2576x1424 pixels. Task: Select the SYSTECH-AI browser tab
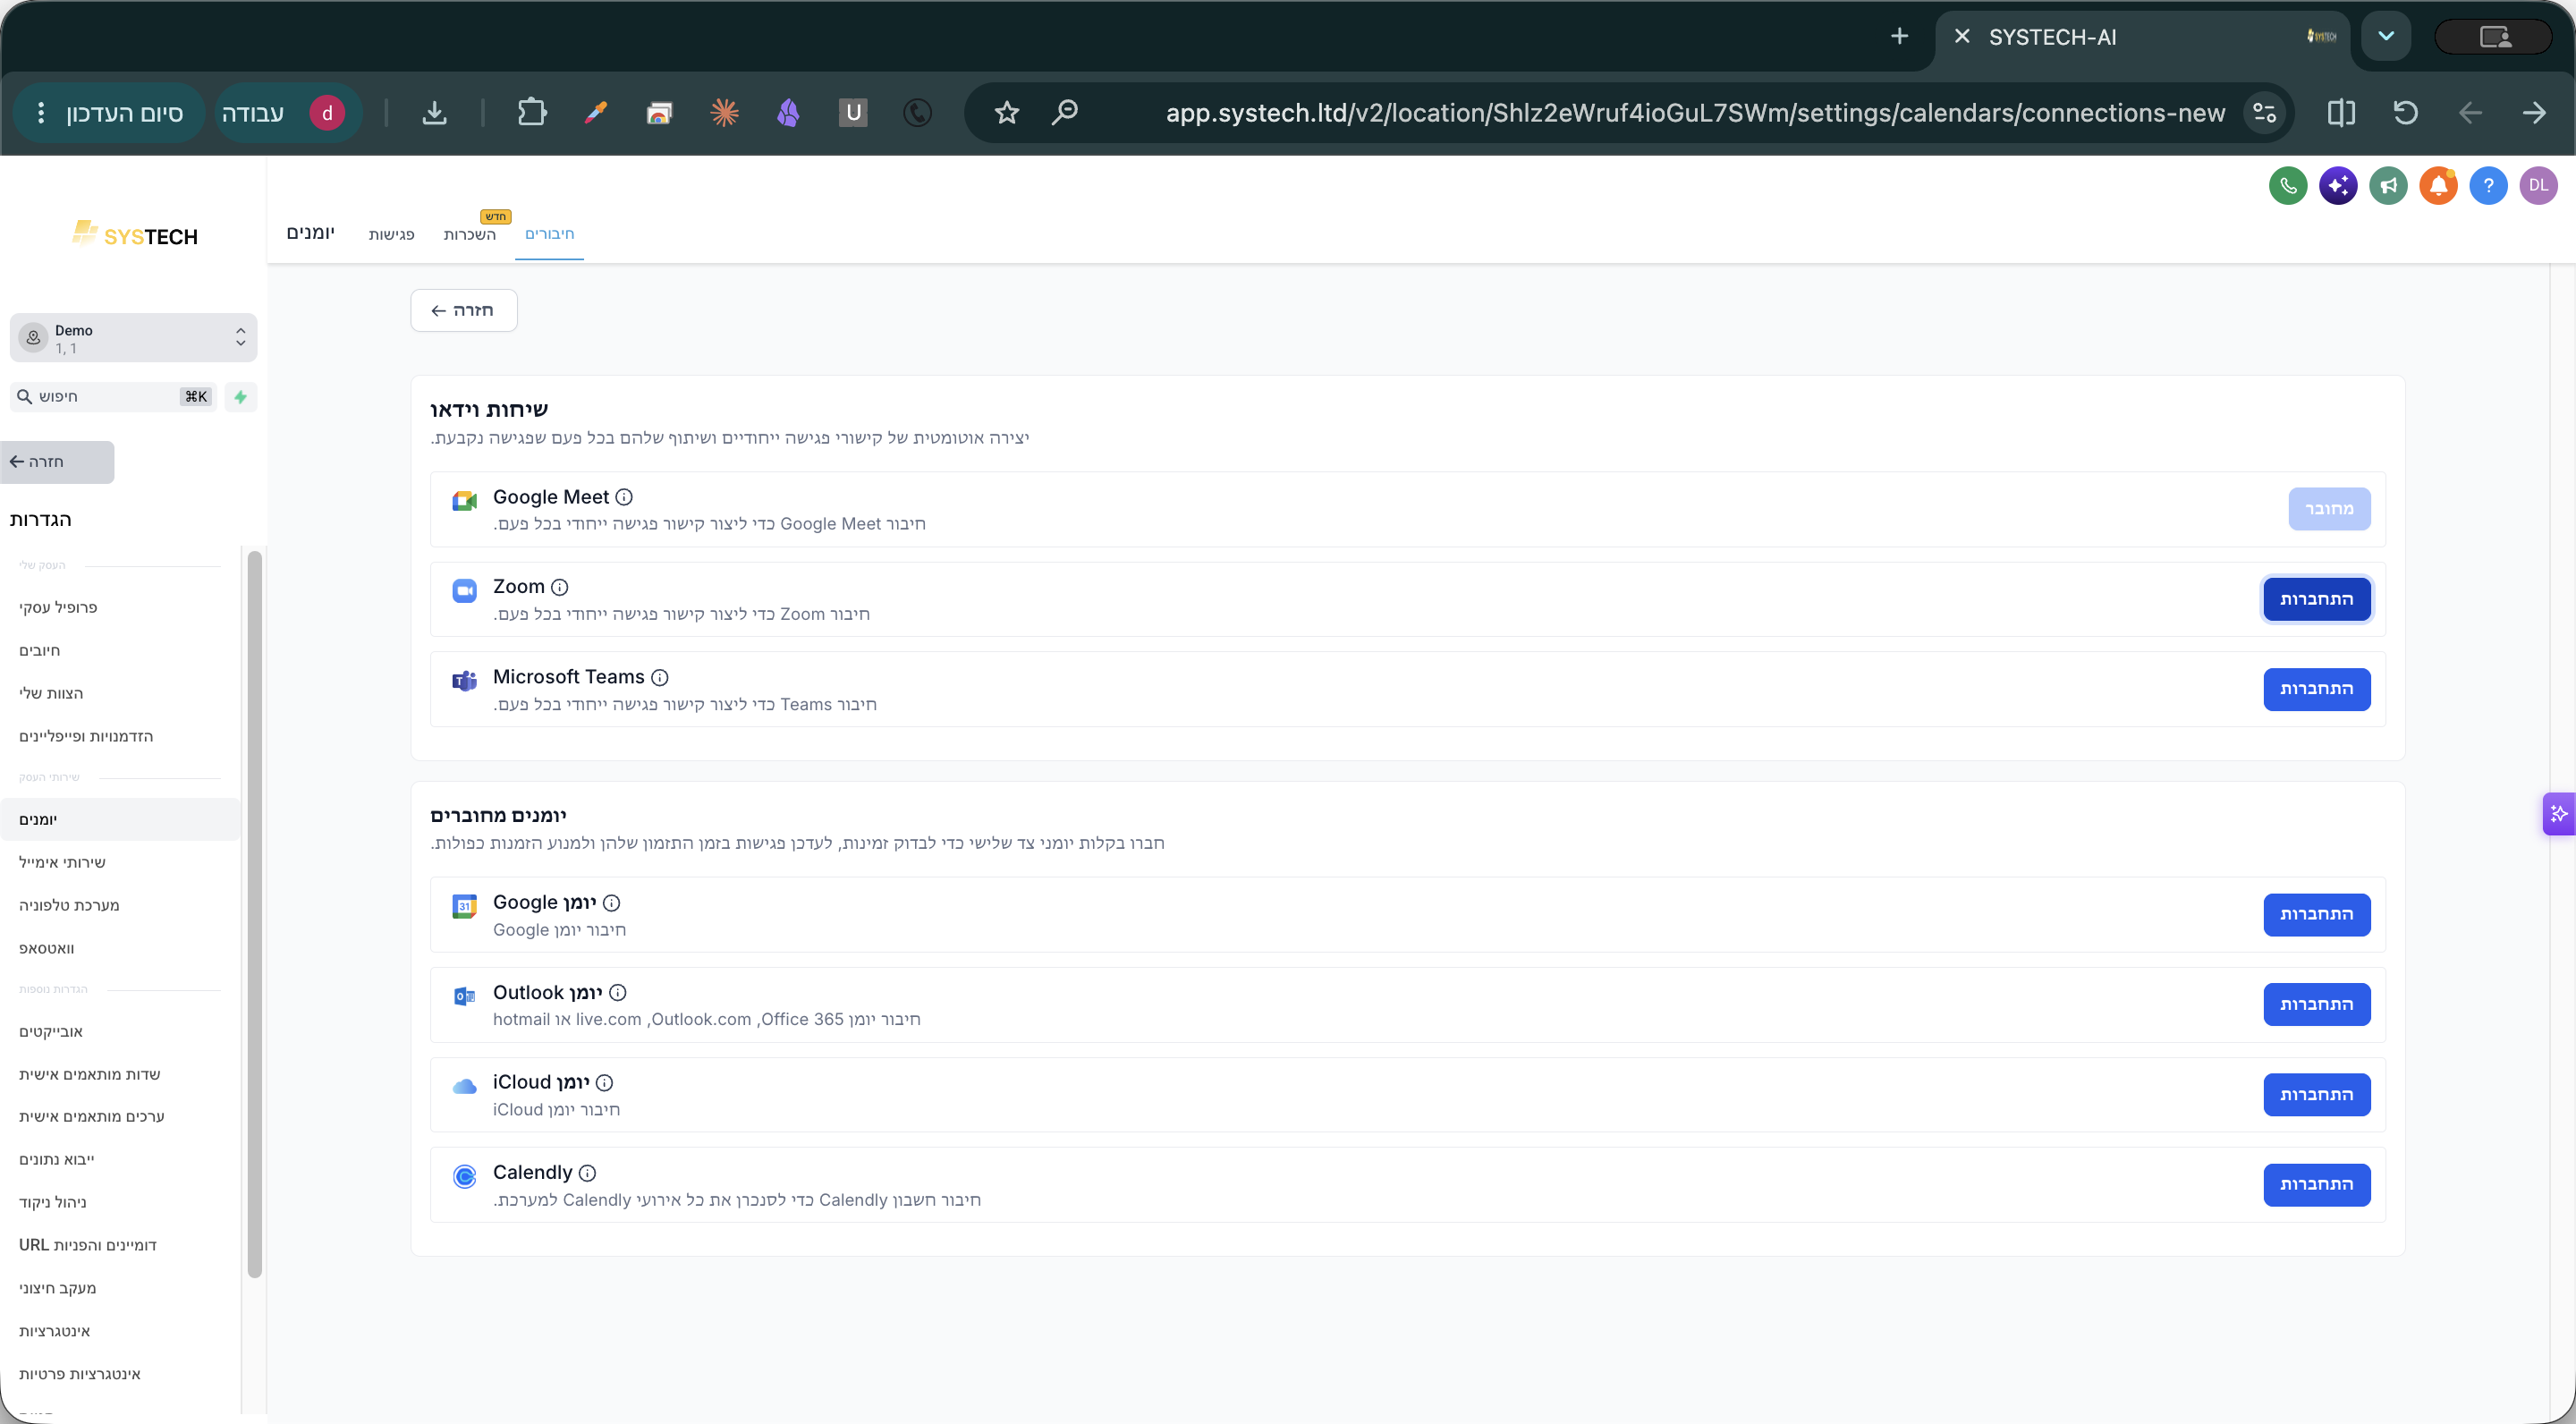point(2144,37)
